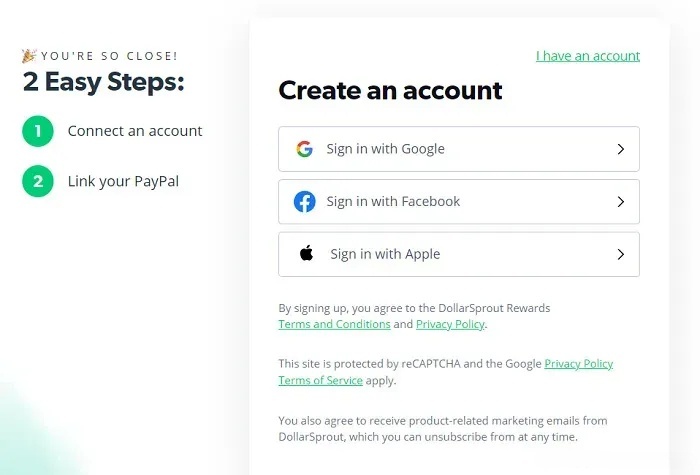Open the Terms and Conditions link
Viewport: 700px width, 475px height.
coord(334,324)
